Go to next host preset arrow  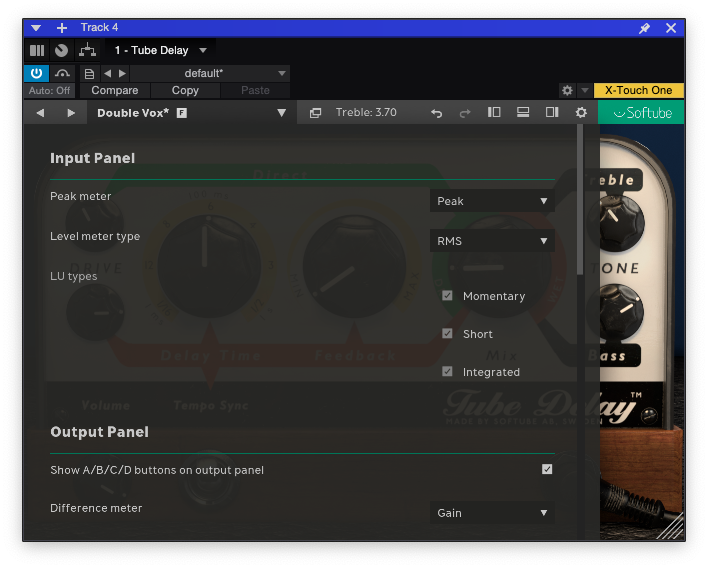[x=122, y=73]
